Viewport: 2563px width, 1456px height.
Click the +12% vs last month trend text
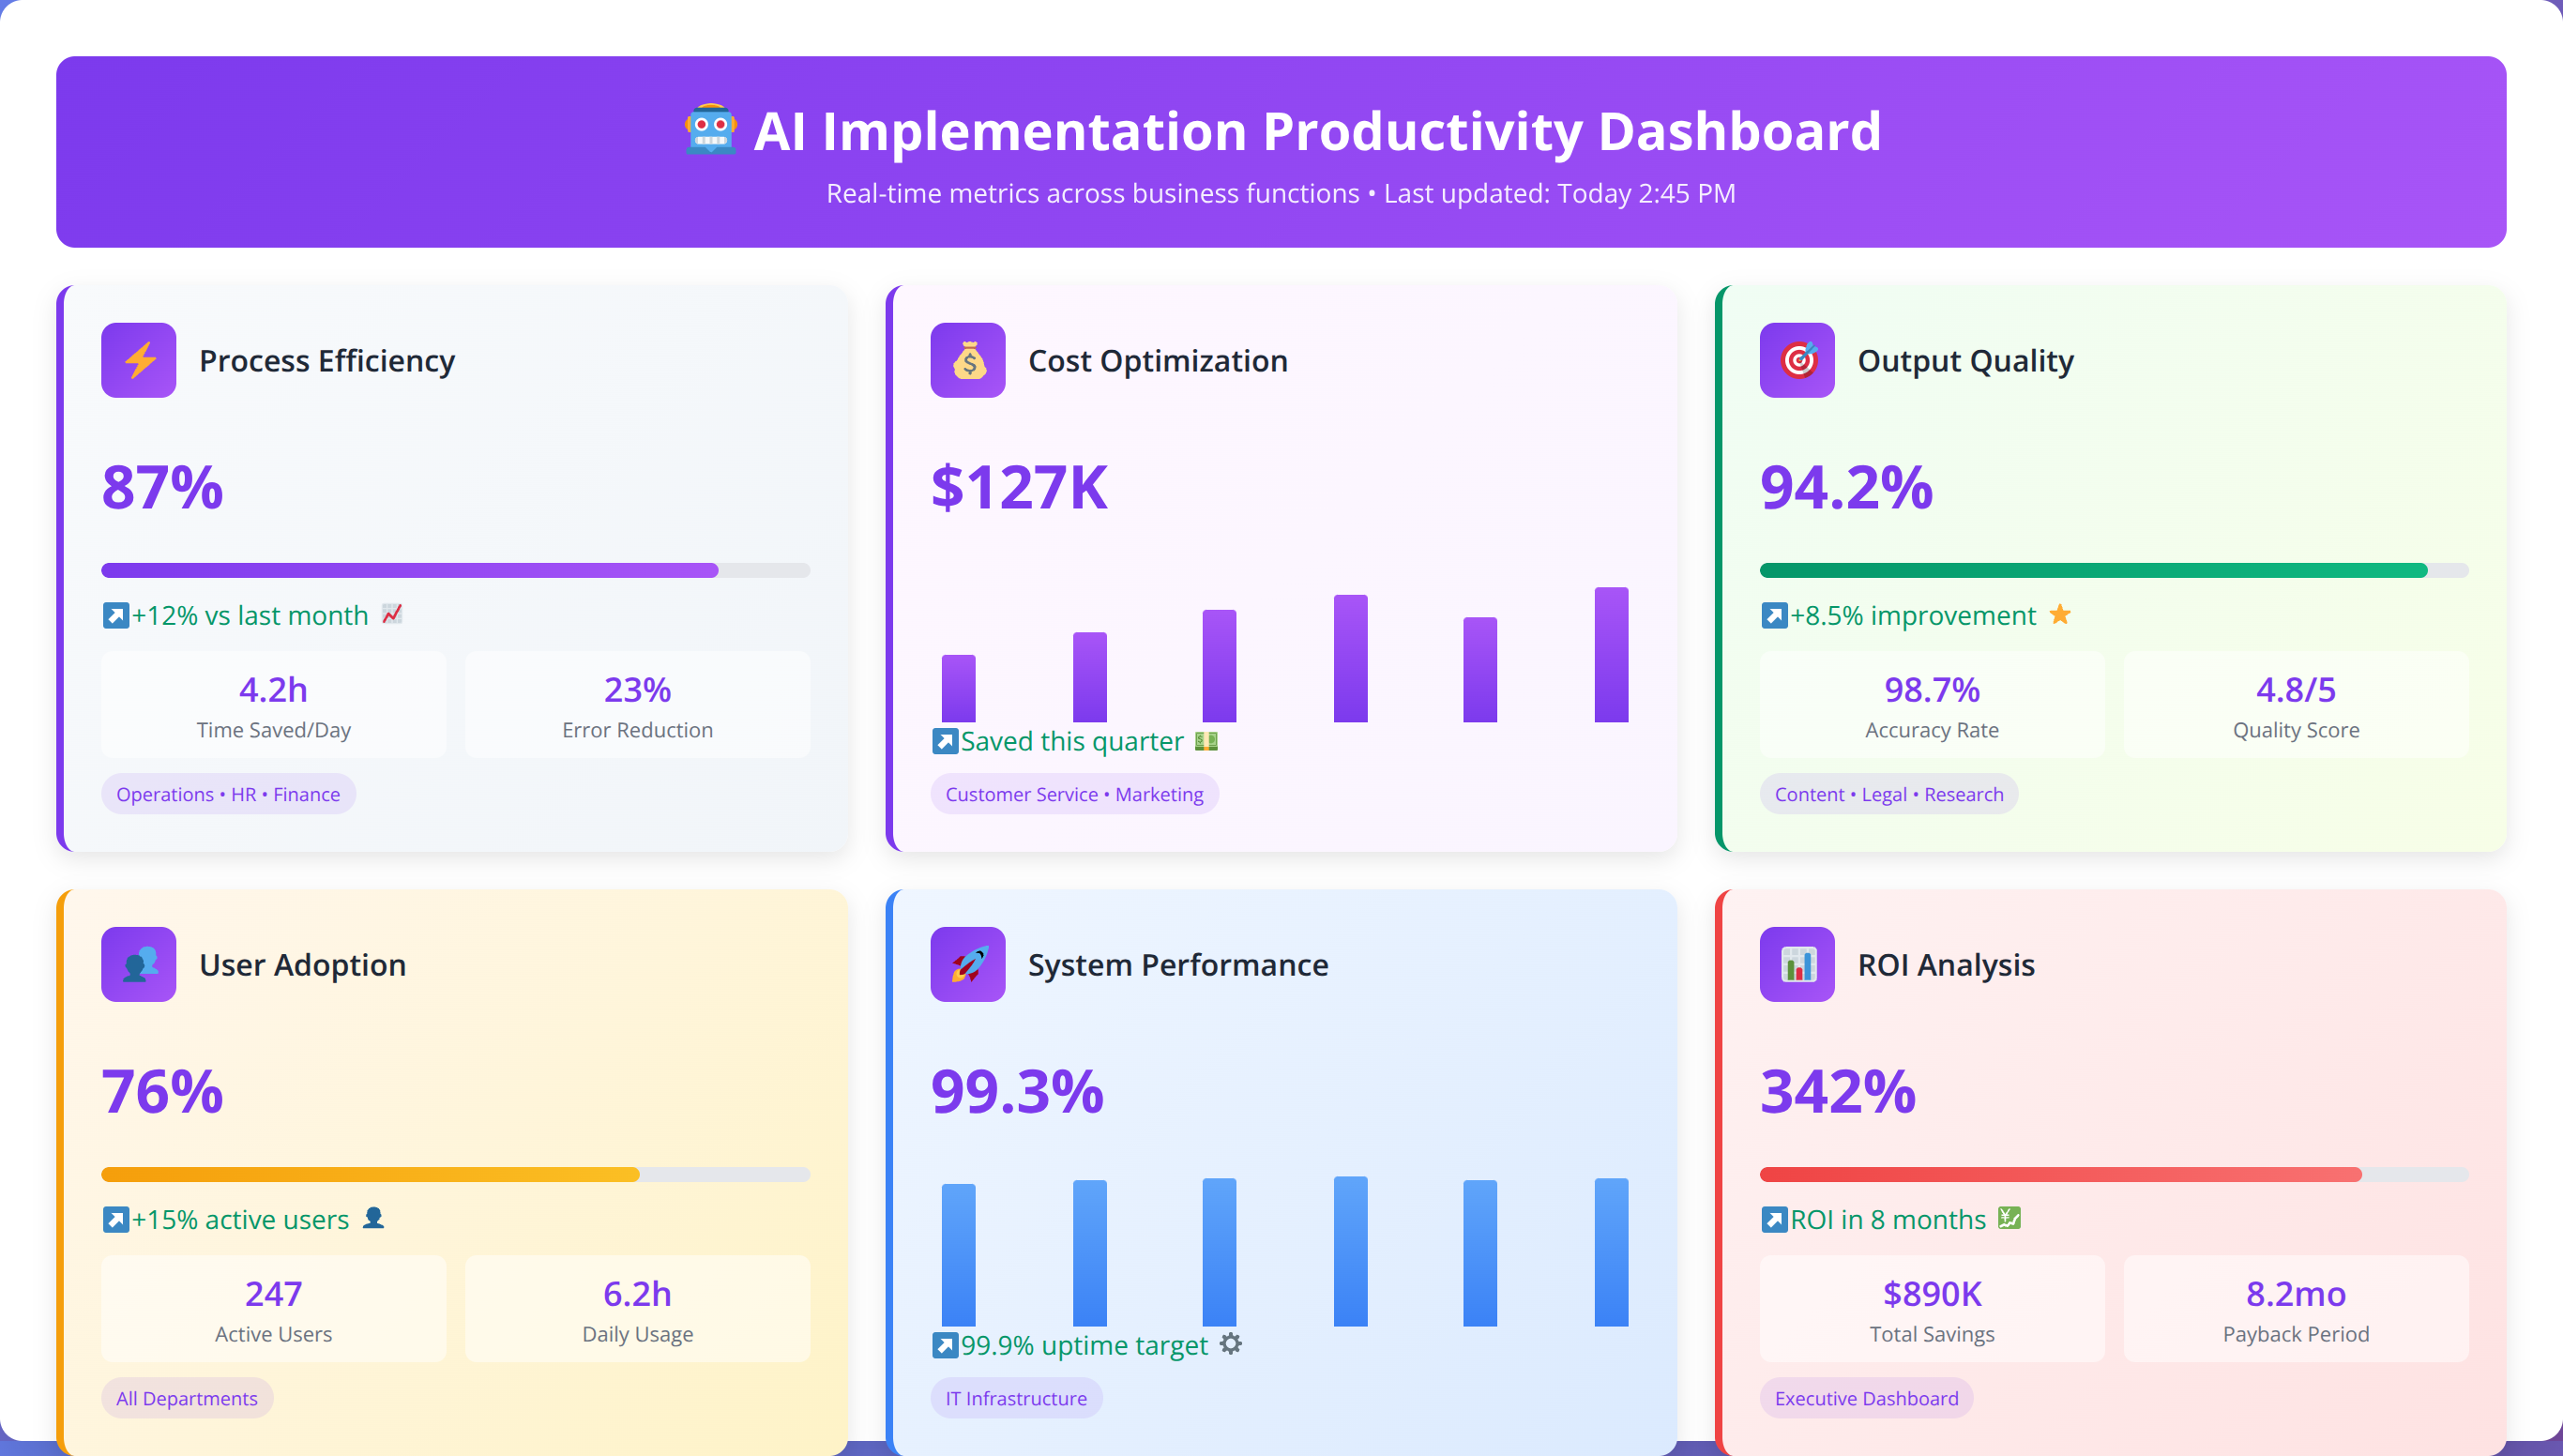(x=250, y=615)
